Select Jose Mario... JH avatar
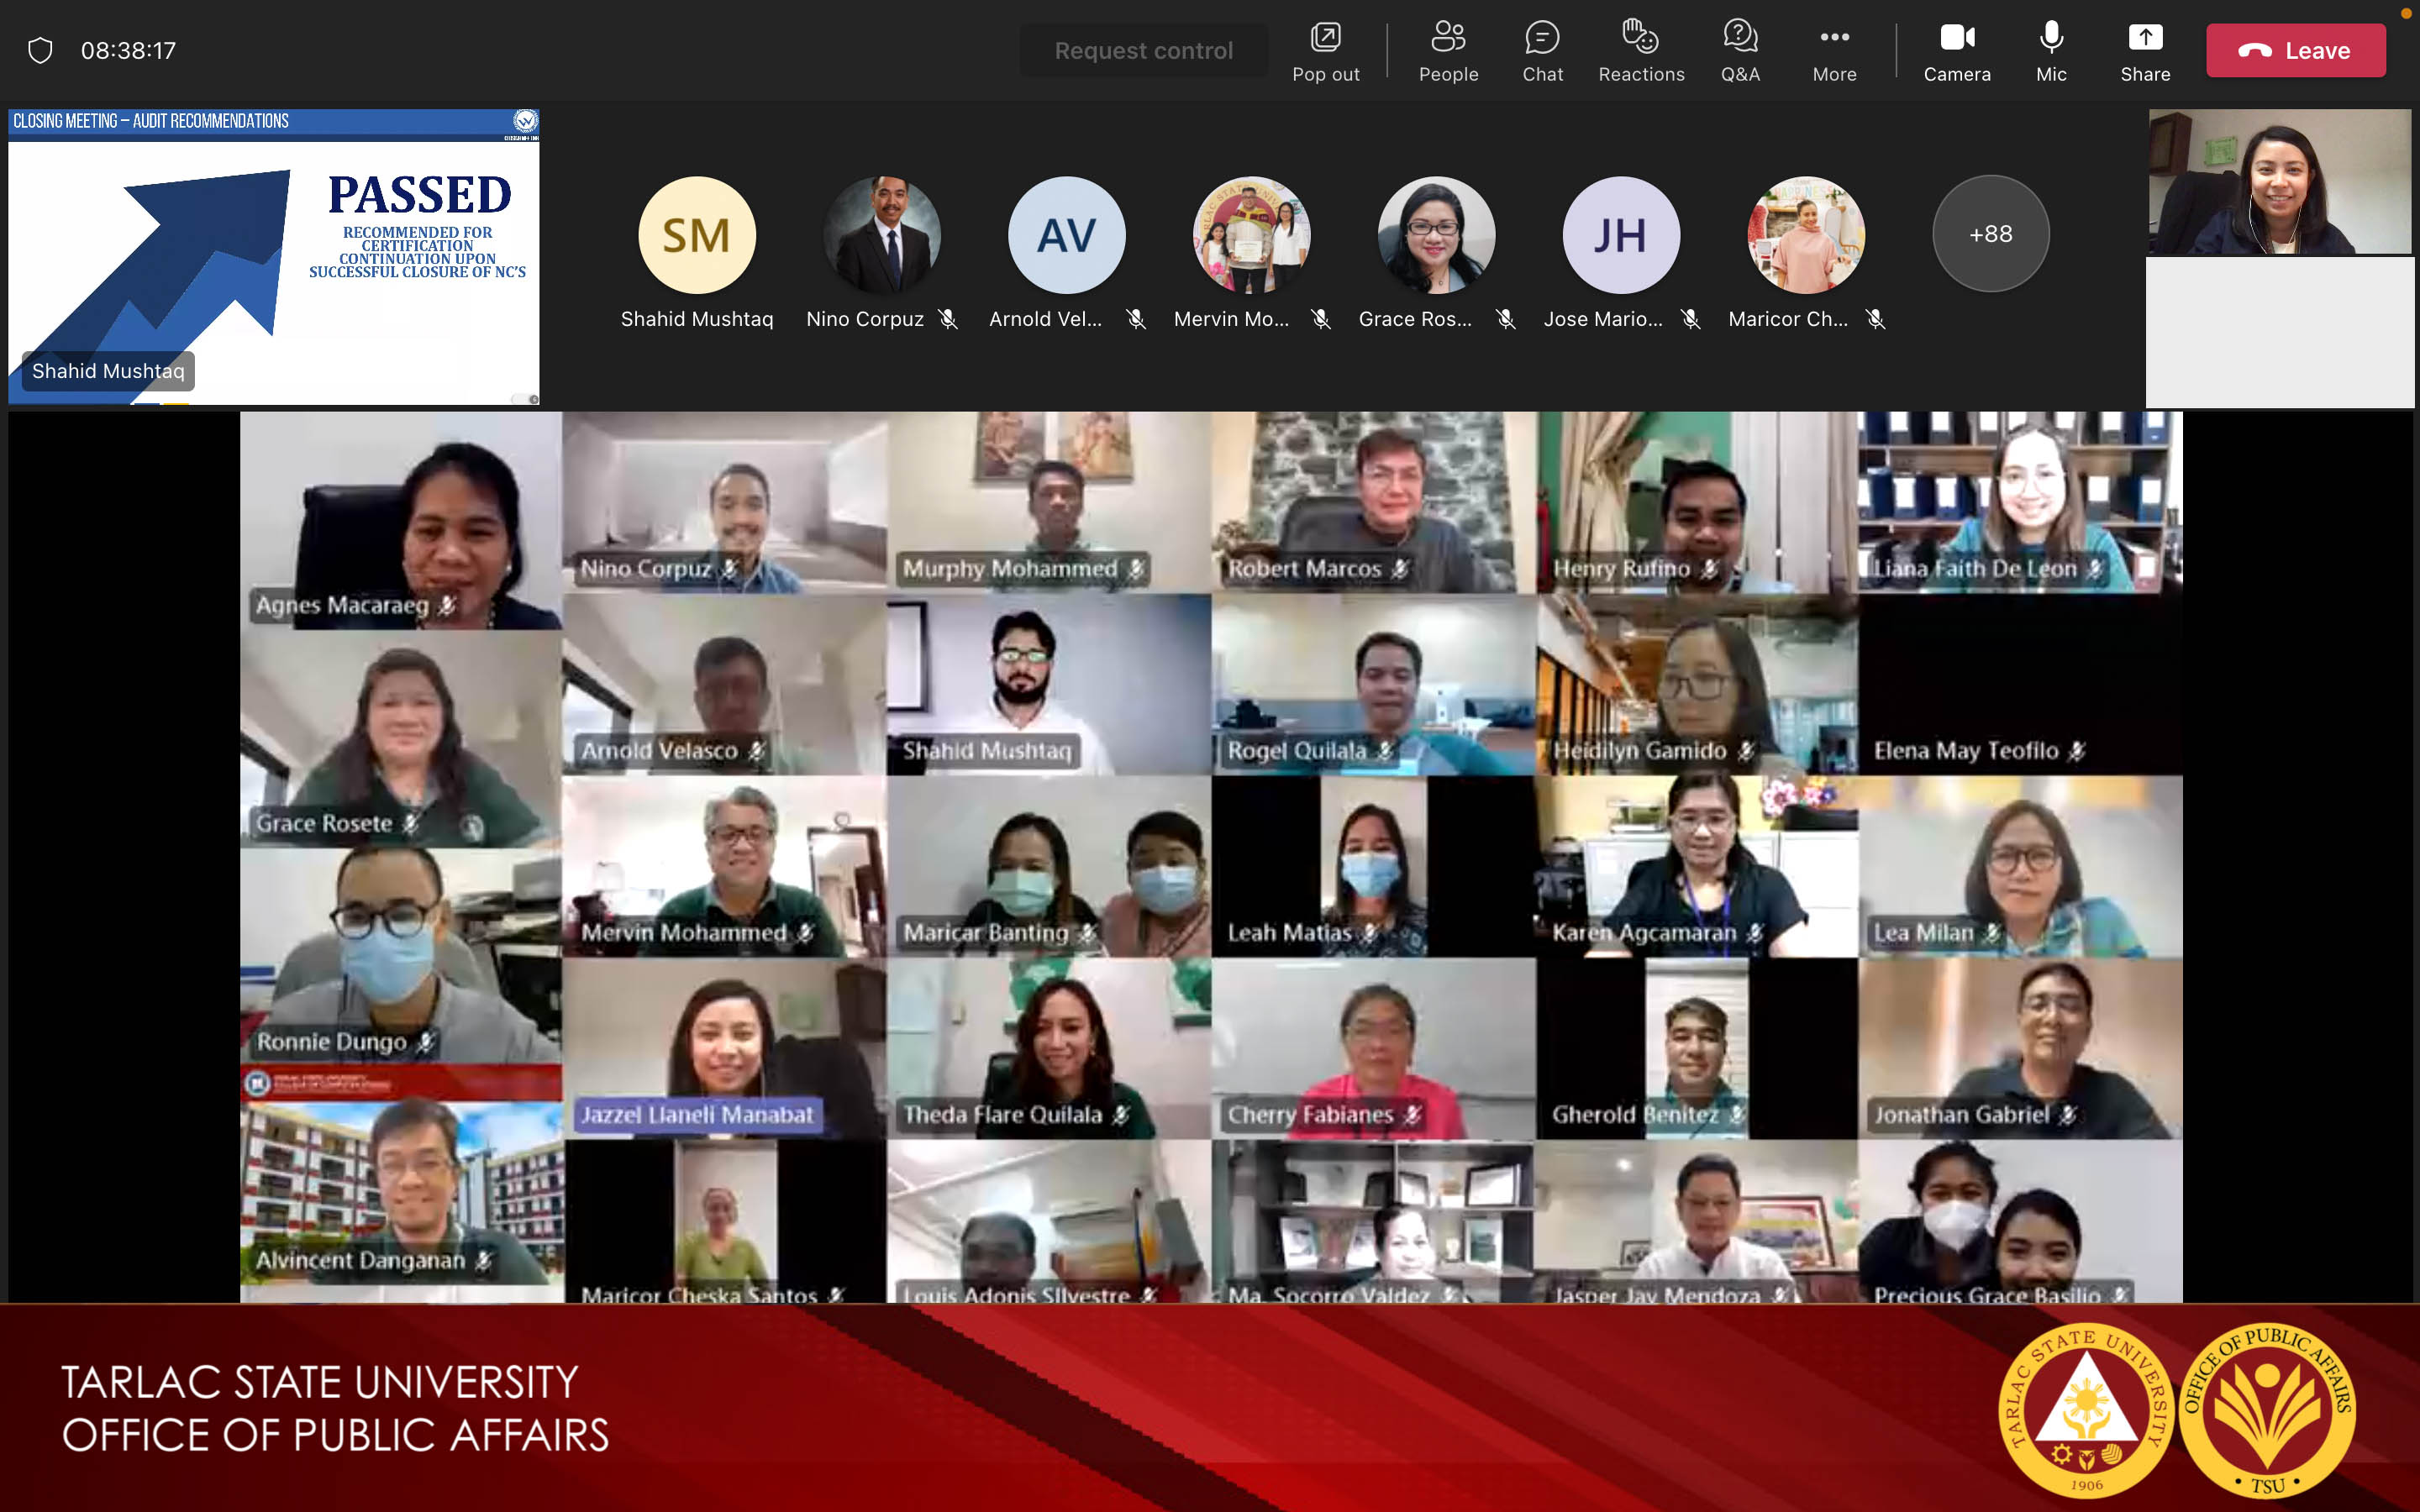 coord(1621,235)
